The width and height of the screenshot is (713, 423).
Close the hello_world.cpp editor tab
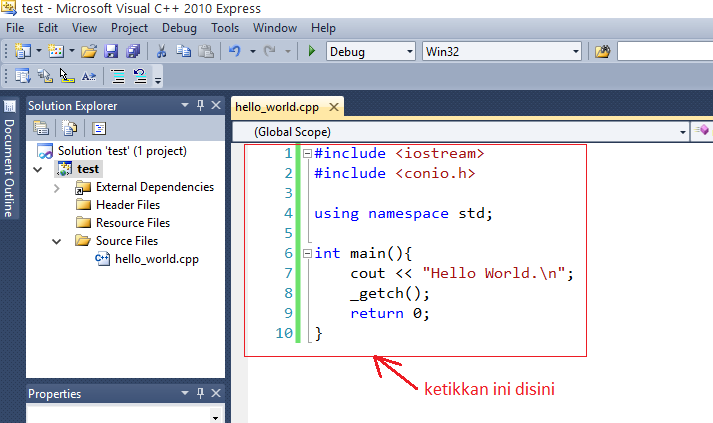[x=334, y=107]
